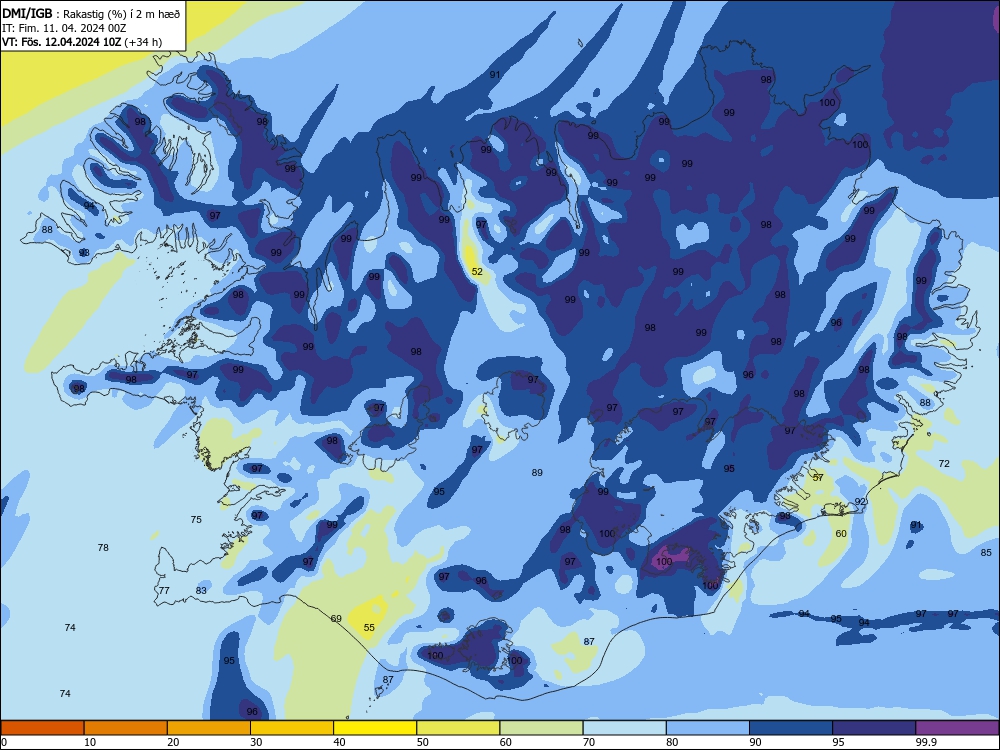Click the "89" value in the central highlands

tap(537, 473)
